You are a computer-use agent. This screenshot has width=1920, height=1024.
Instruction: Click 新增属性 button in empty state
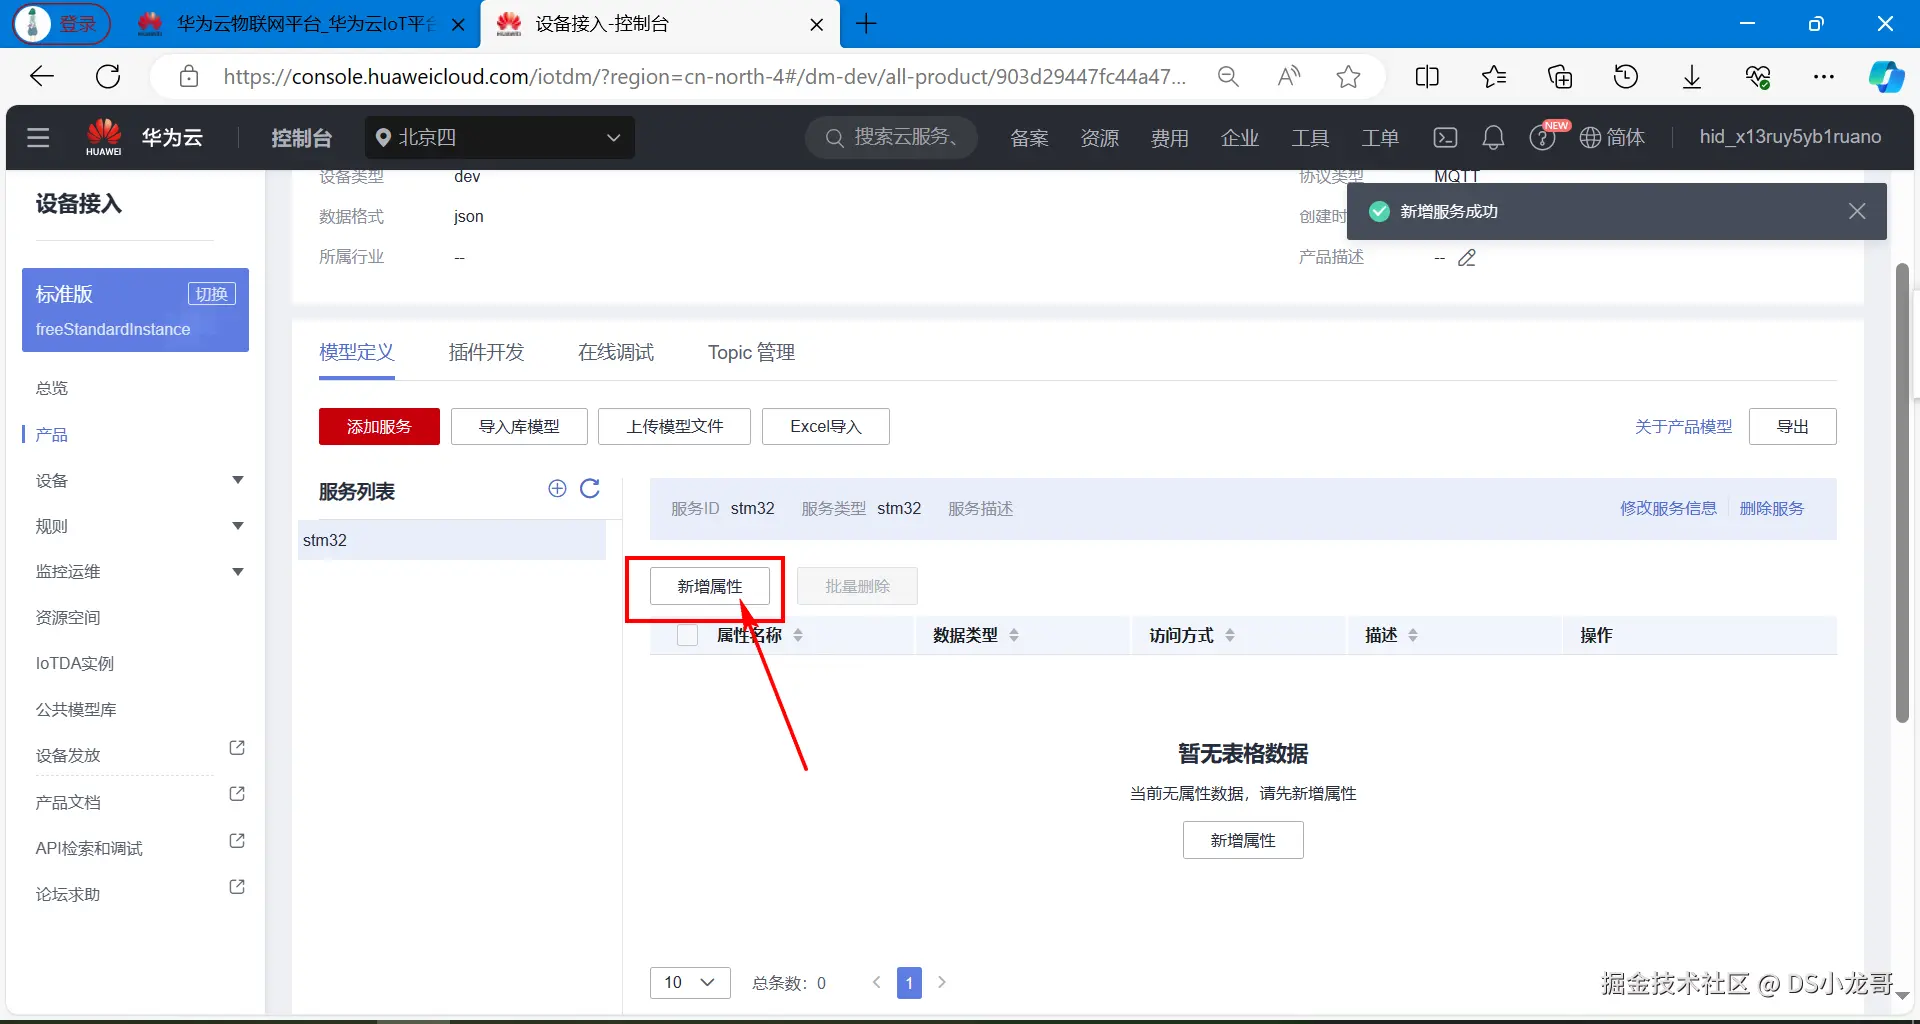click(1243, 840)
